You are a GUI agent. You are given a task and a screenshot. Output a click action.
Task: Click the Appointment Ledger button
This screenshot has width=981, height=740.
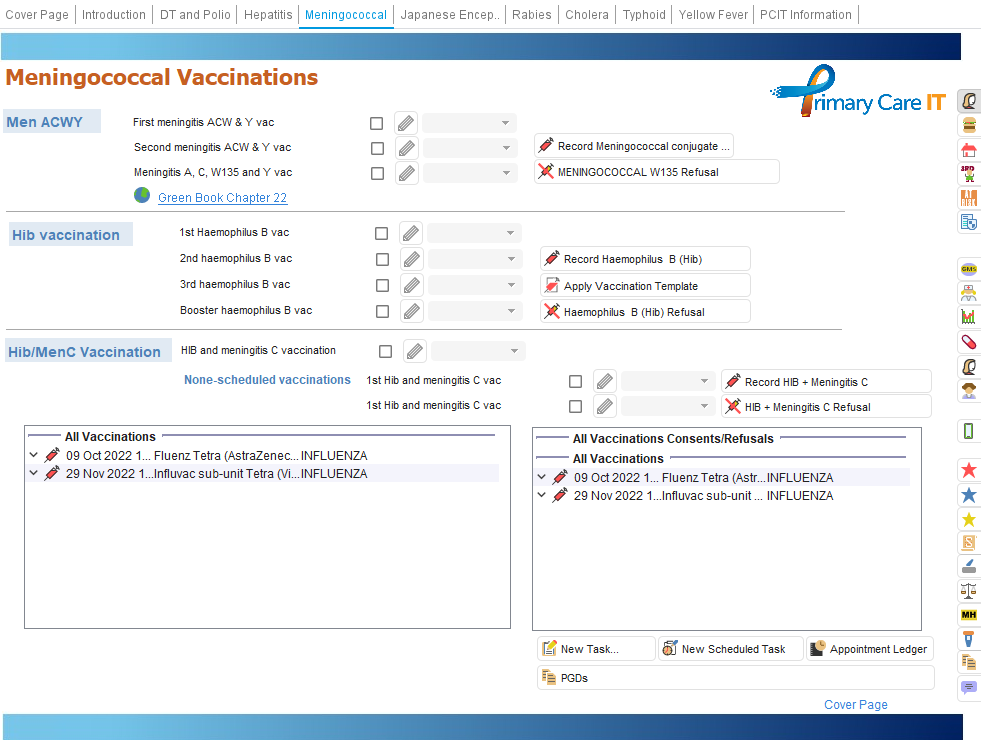tap(869, 649)
